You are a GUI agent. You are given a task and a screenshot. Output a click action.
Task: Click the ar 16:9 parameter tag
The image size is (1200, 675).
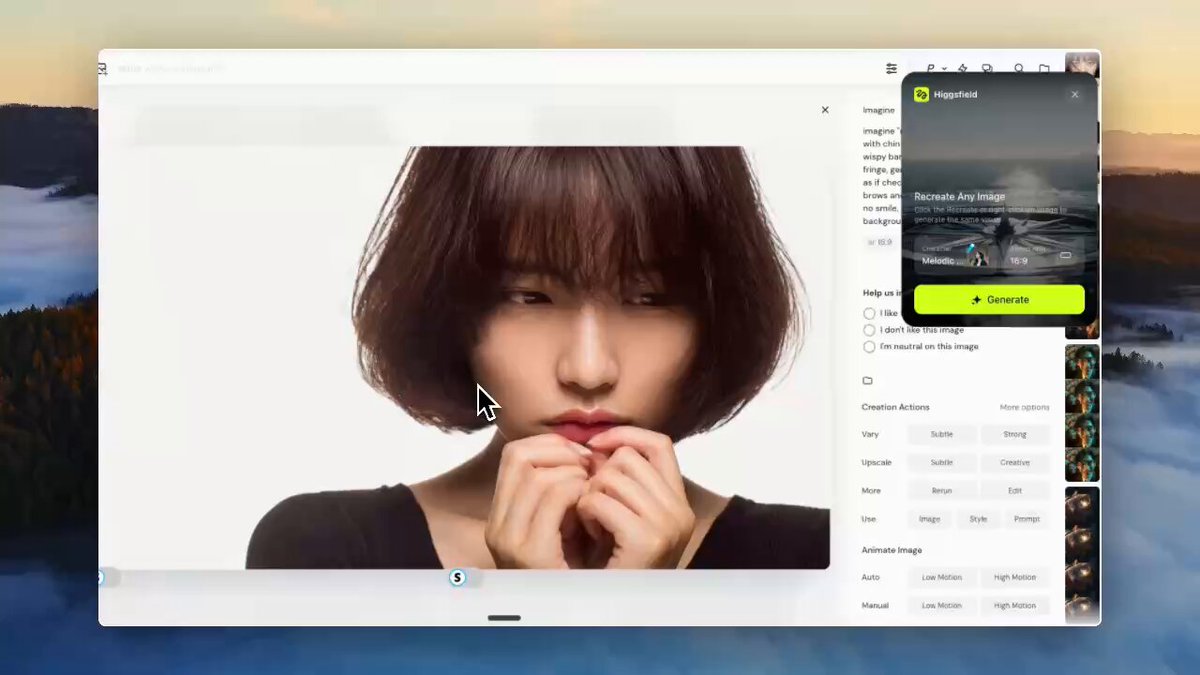tap(881, 242)
